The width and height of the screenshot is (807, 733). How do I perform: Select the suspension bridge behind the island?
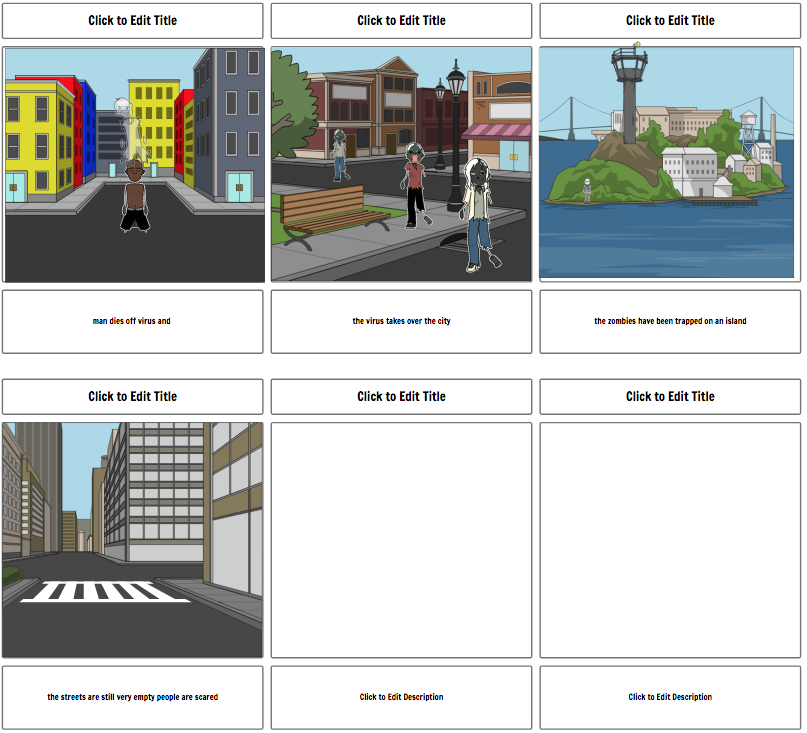pos(571,121)
